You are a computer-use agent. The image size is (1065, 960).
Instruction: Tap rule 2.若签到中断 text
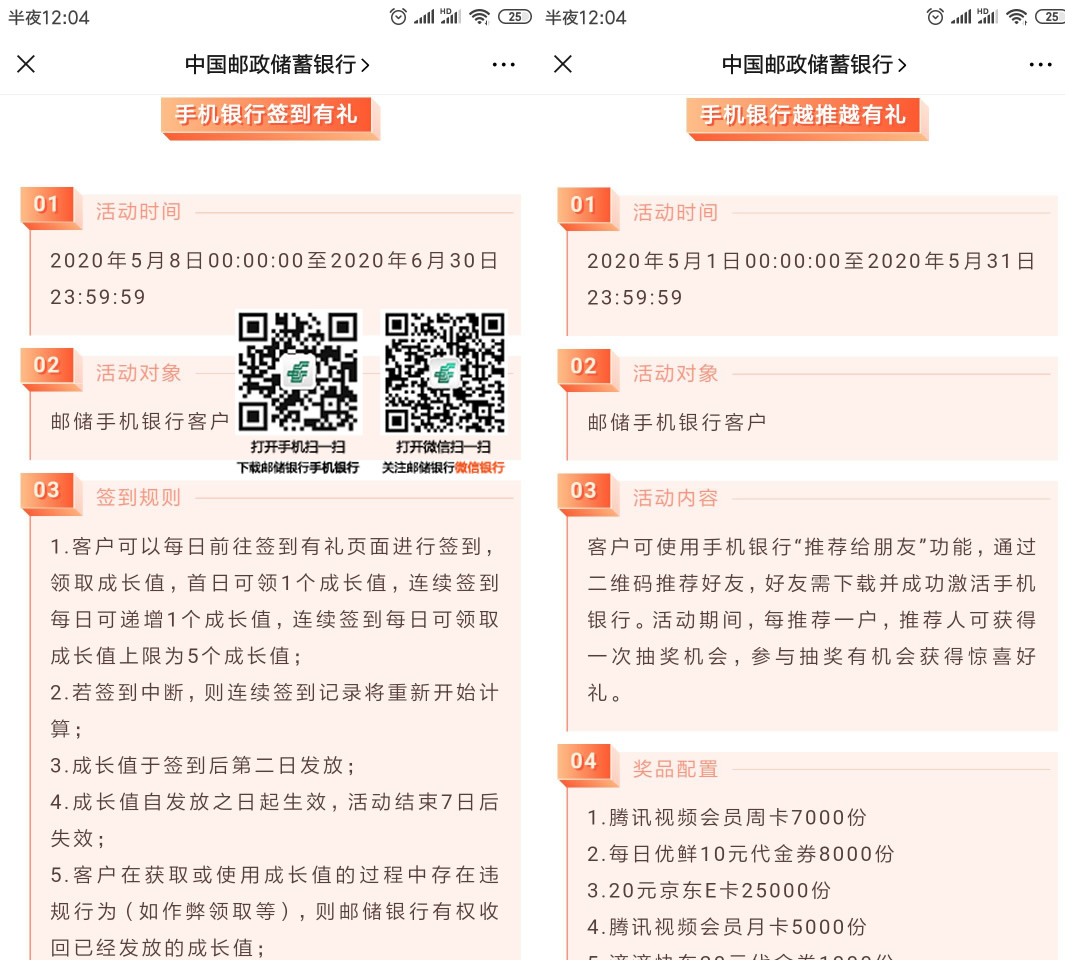click(x=274, y=710)
